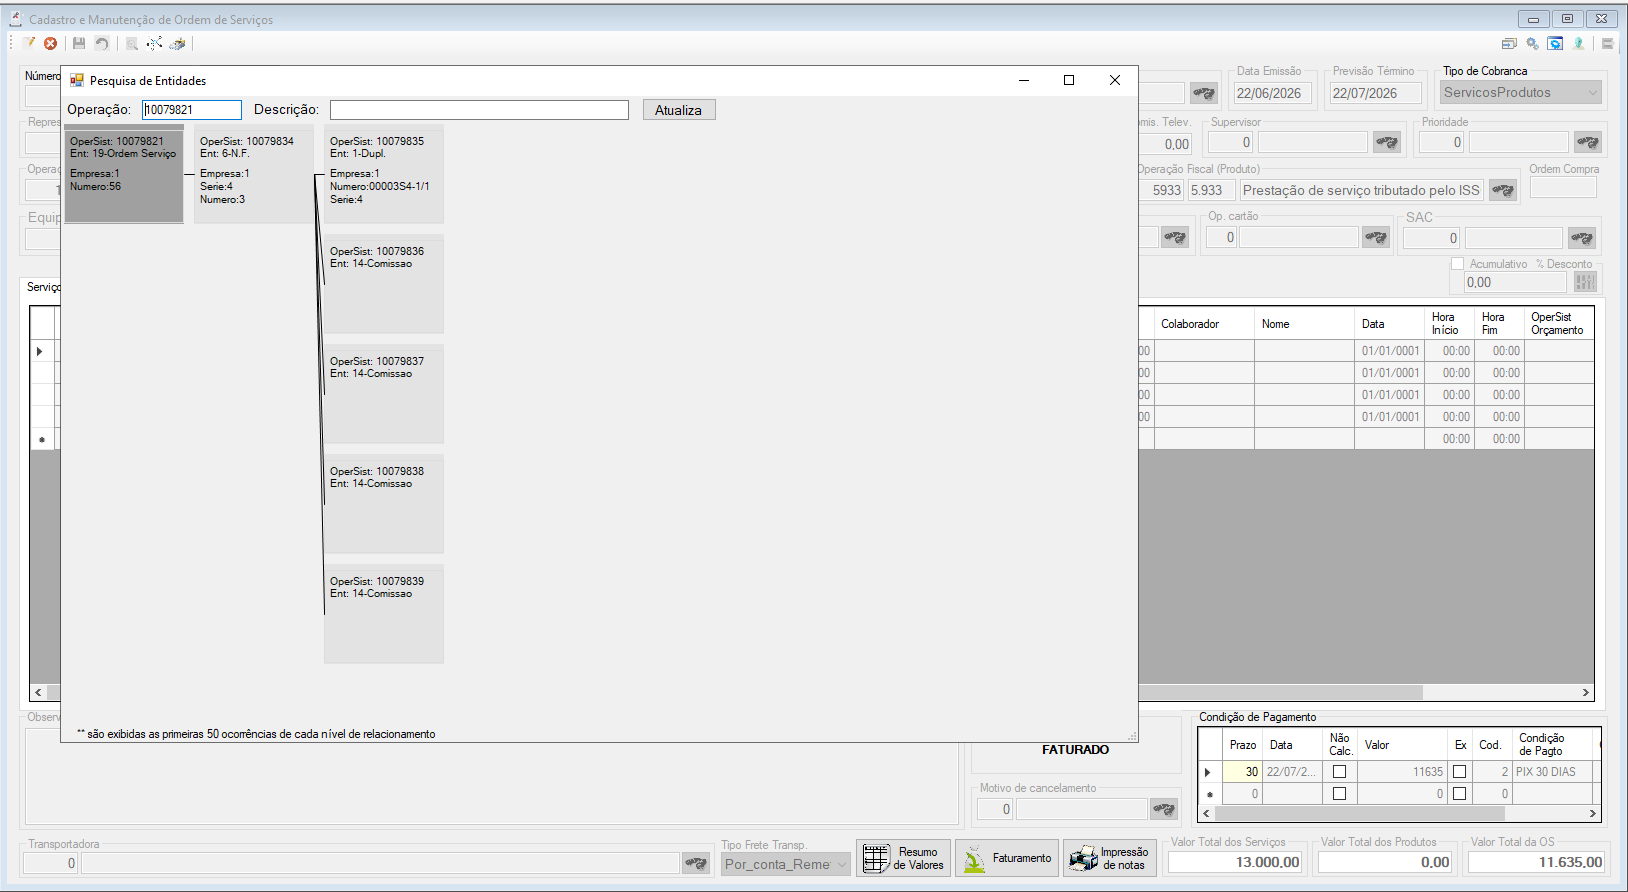Toggle the Acumulativo checkbox

click(1457, 264)
